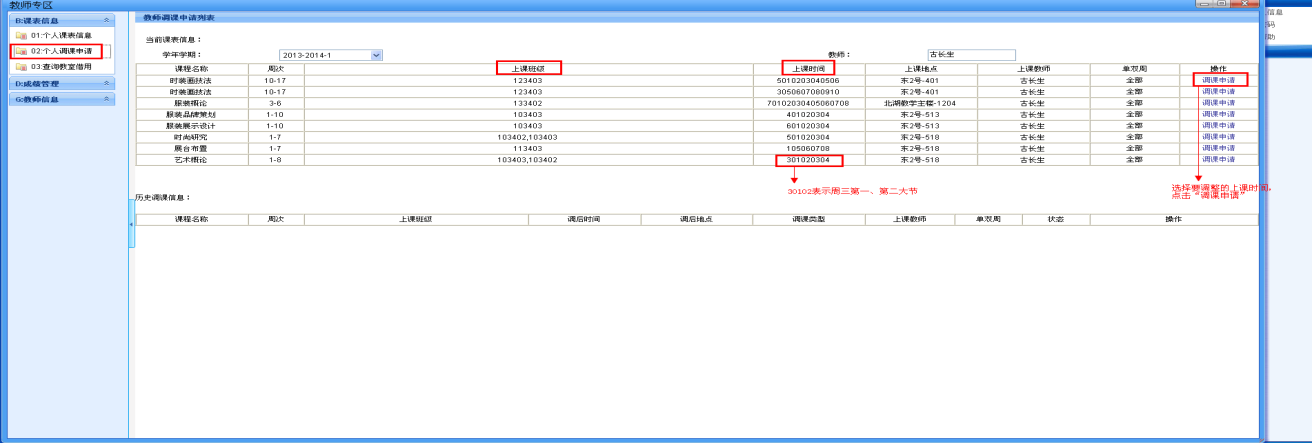Click 调课申请 link for 展台布置 row
The width and height of the screenshot is (1312, 443).
click(1218, 148)
